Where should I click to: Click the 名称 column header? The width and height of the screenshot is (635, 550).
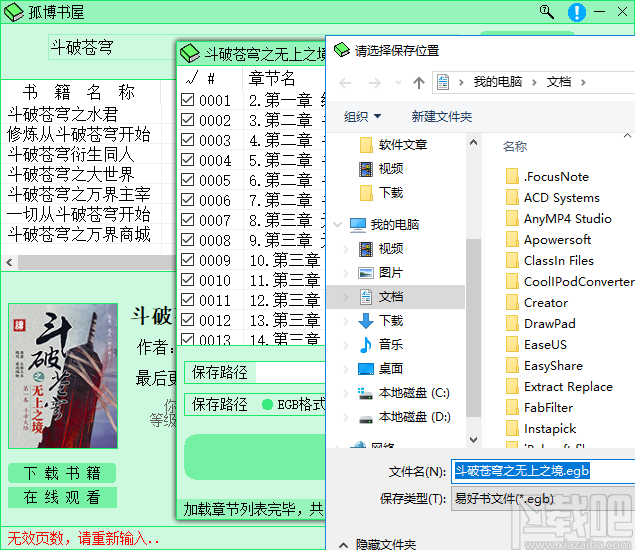click(515, 146)
